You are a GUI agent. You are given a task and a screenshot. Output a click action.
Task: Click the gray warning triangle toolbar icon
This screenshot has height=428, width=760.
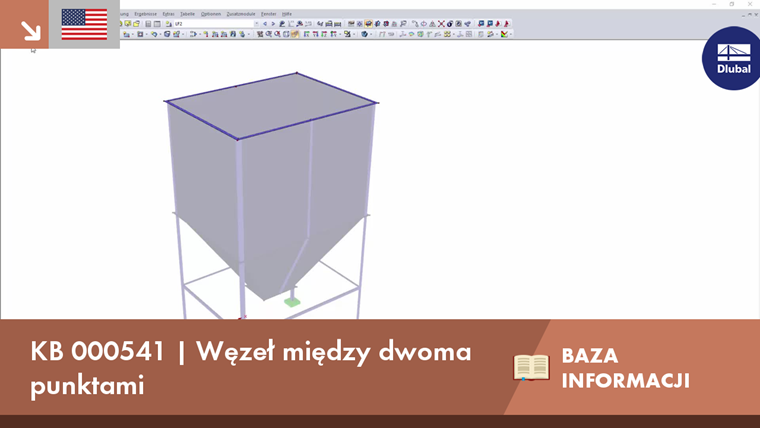click(432, 23)
